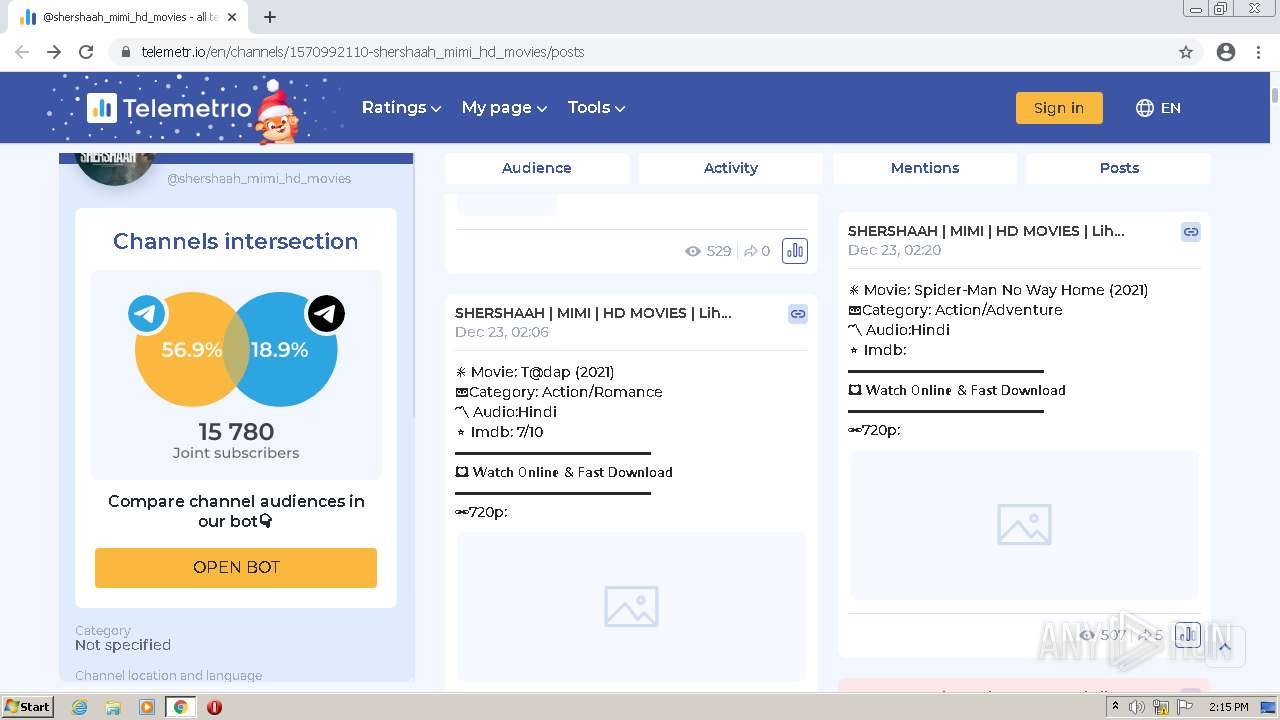Image resolution: width=1280 pixels, height=720 pixels.
Task: Open statistics icon of the 529 views post
Action: pos(795,251)
